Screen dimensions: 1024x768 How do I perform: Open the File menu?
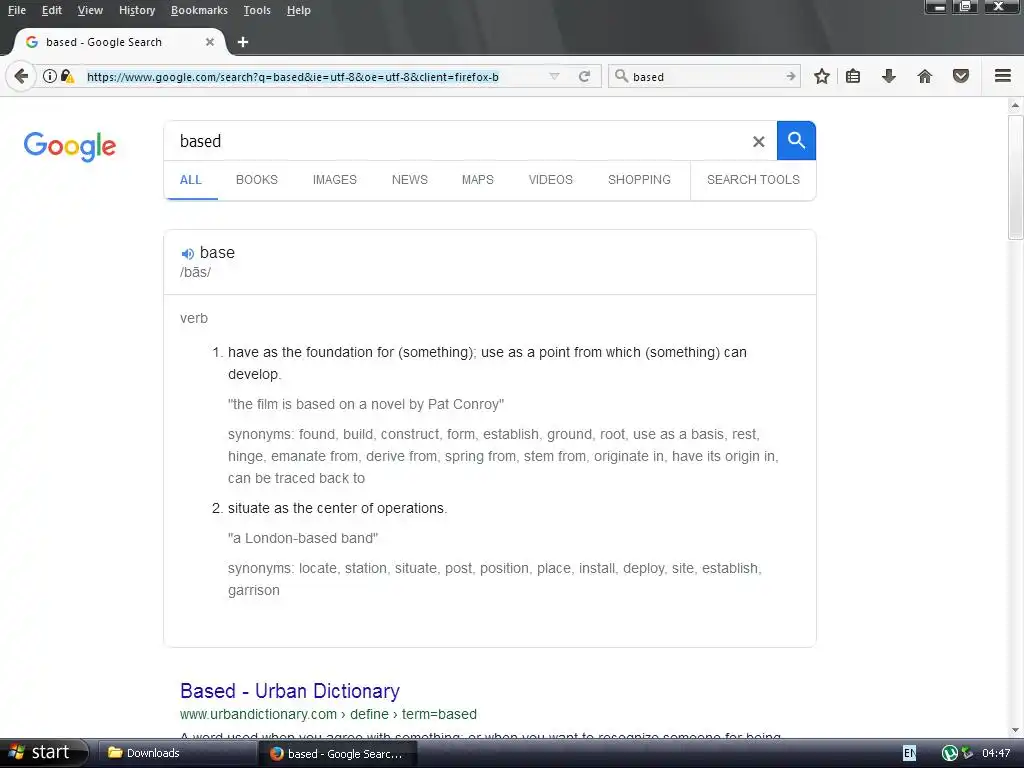17,10
